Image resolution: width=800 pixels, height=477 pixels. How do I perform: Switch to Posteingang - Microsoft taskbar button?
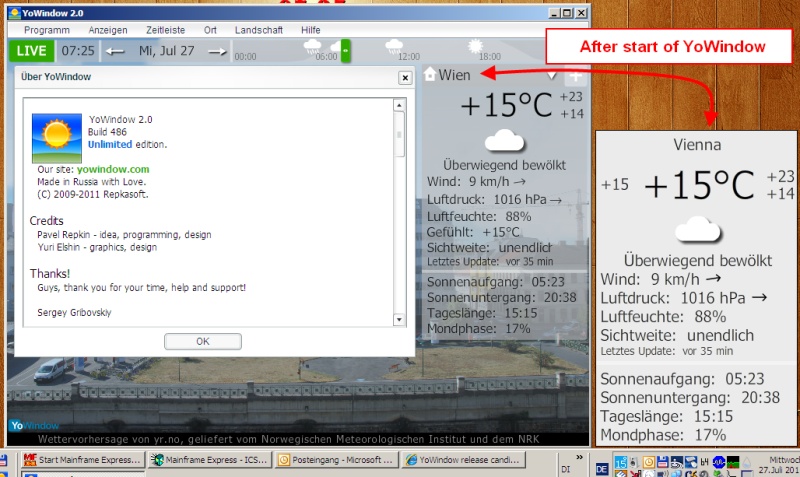337,460
